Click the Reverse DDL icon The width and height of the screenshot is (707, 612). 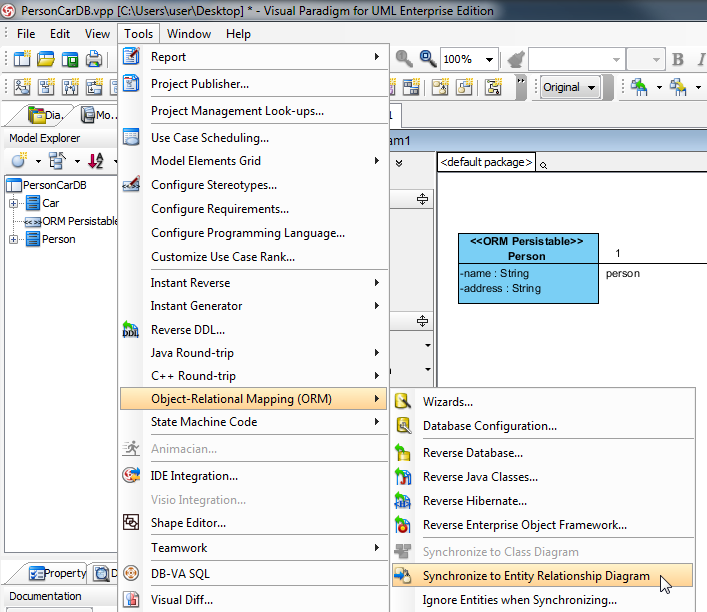(x=131, y=329)
